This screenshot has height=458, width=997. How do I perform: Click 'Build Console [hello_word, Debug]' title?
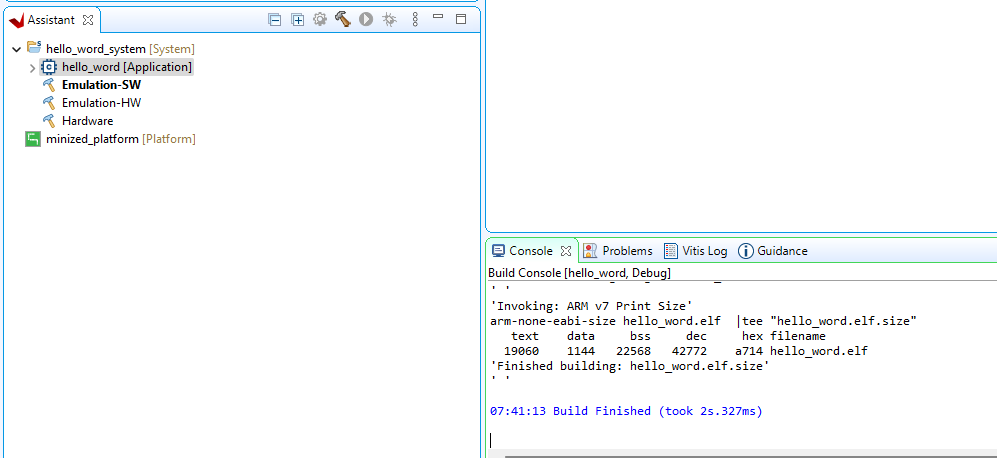point(579,273)
